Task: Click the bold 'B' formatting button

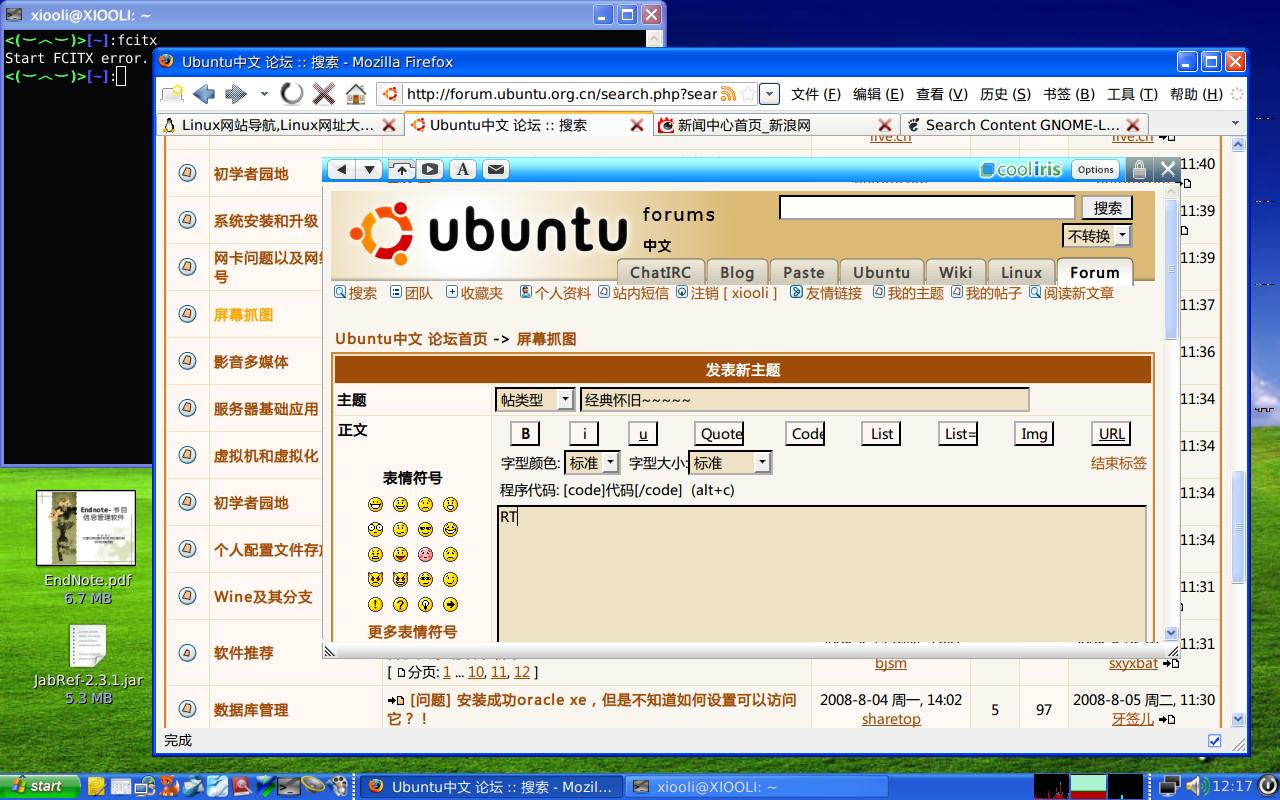Action: coord(525,433)
